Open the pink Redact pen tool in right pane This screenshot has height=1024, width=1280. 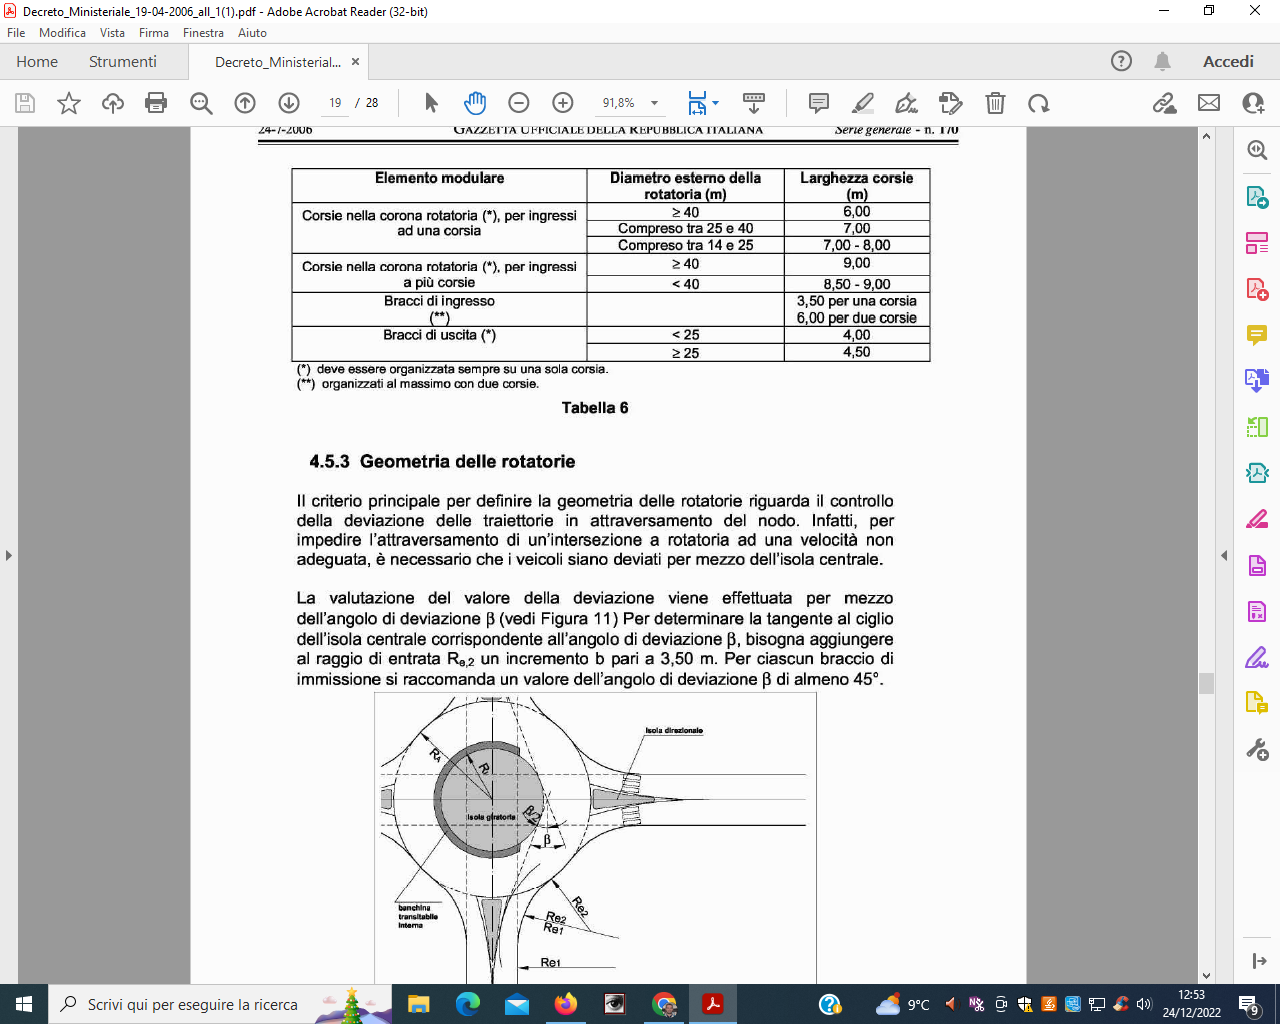(1257, 519)
